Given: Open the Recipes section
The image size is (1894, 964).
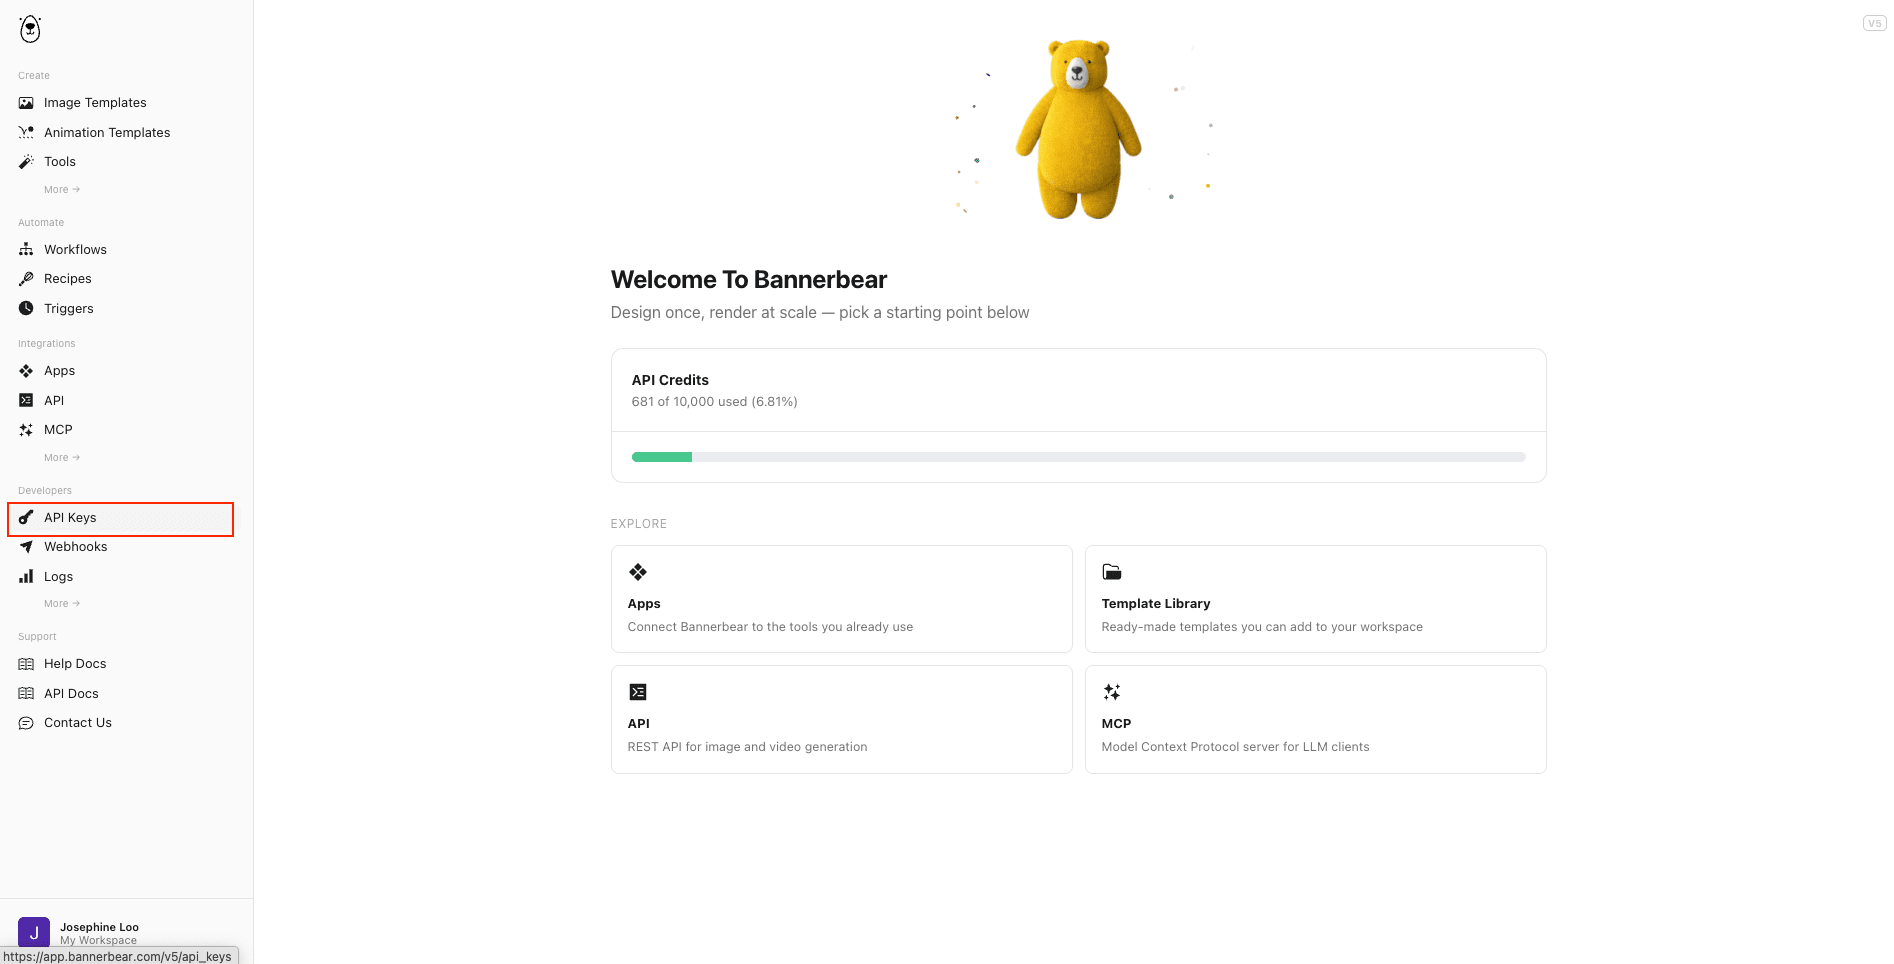Looking at the screenshot, I should pos(68,279).
